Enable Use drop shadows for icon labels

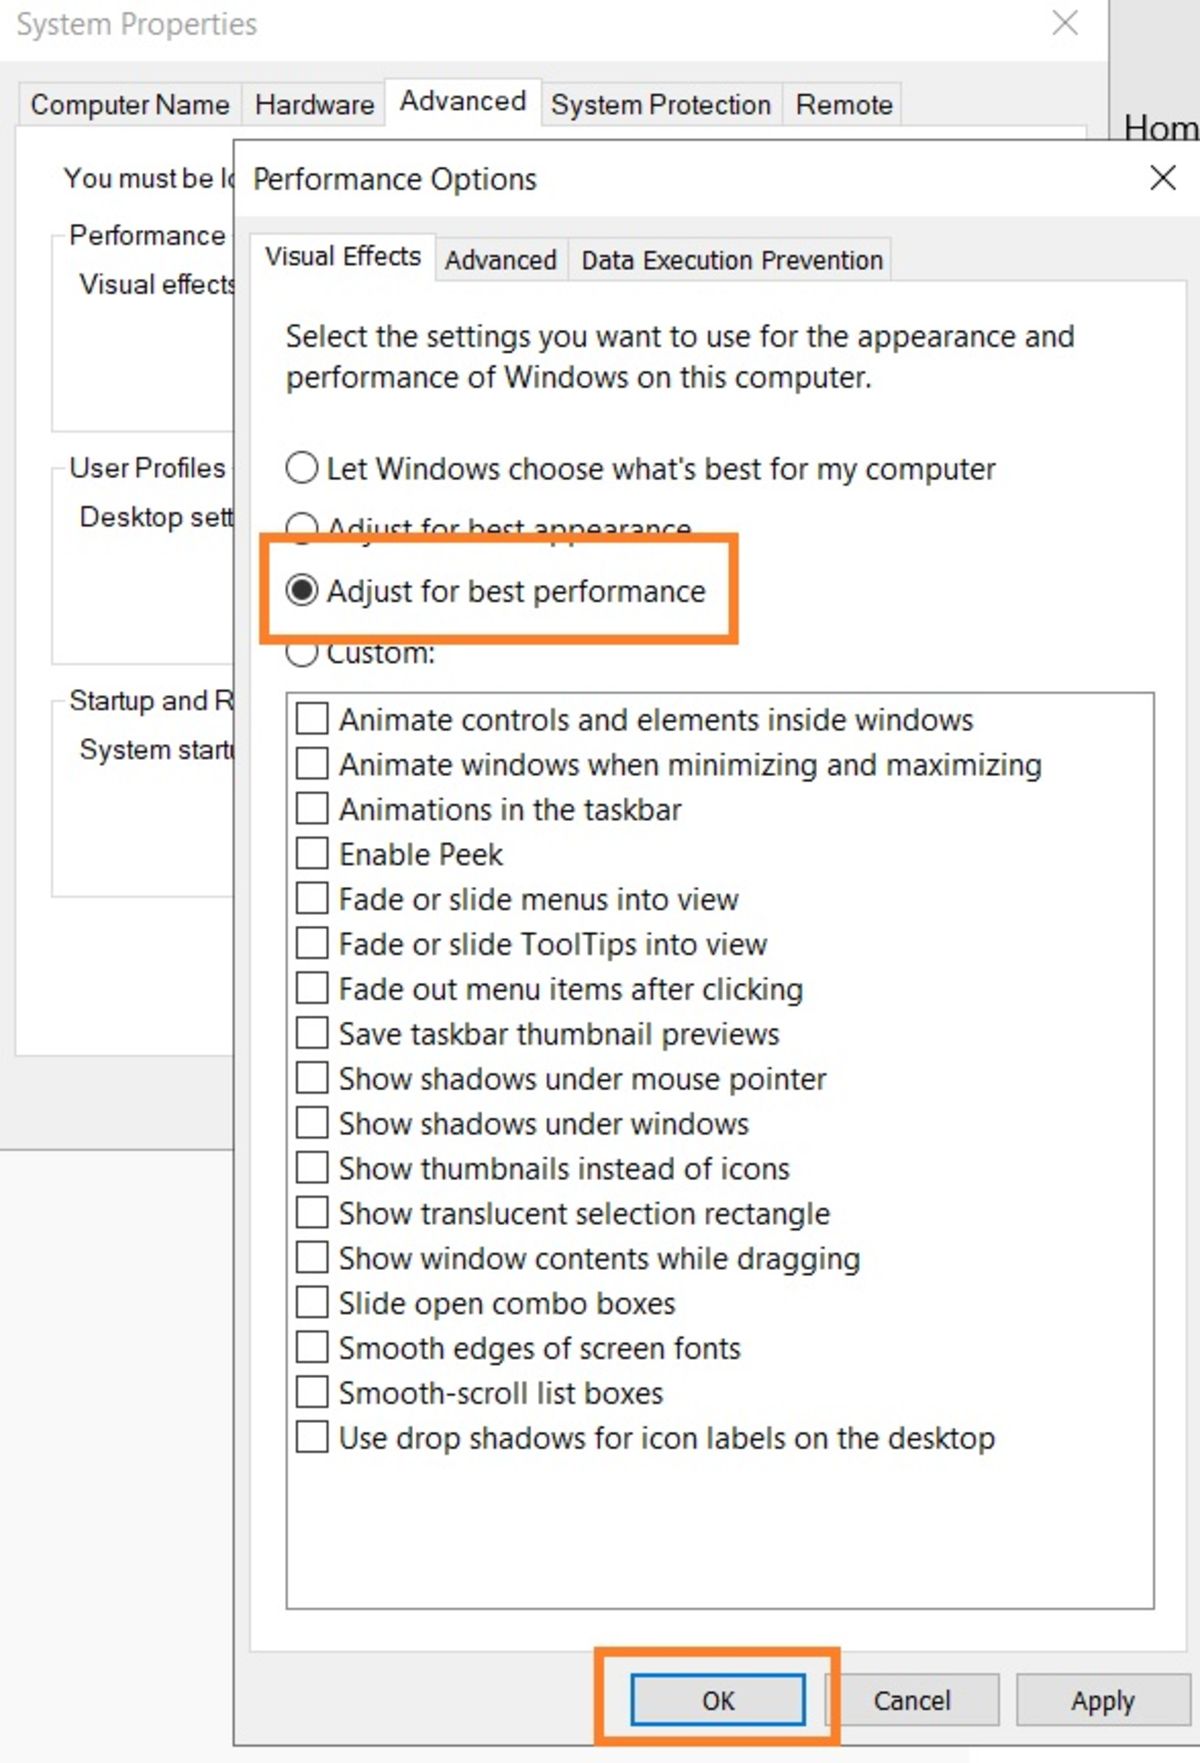pos(312,1437)
